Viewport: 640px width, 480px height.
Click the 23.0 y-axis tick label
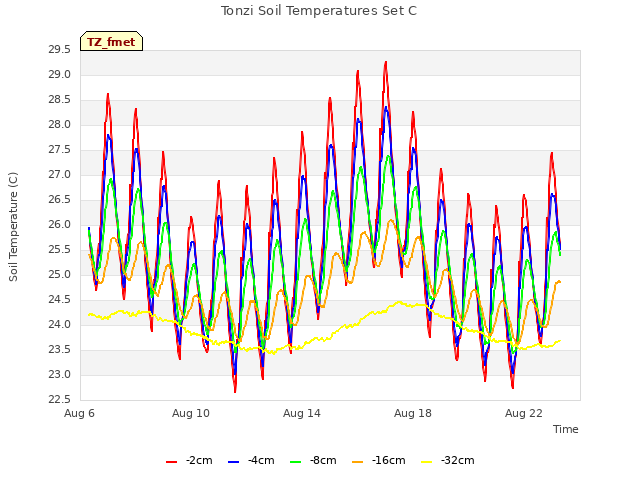point(60,374)
